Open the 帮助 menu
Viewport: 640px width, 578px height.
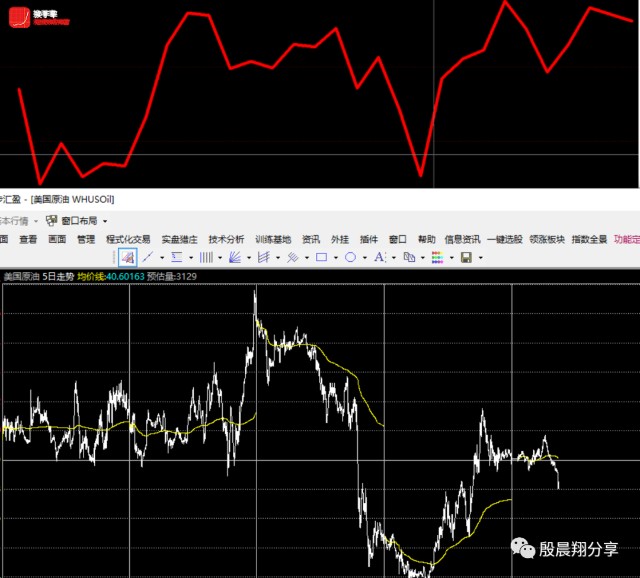tap(427, 239)
